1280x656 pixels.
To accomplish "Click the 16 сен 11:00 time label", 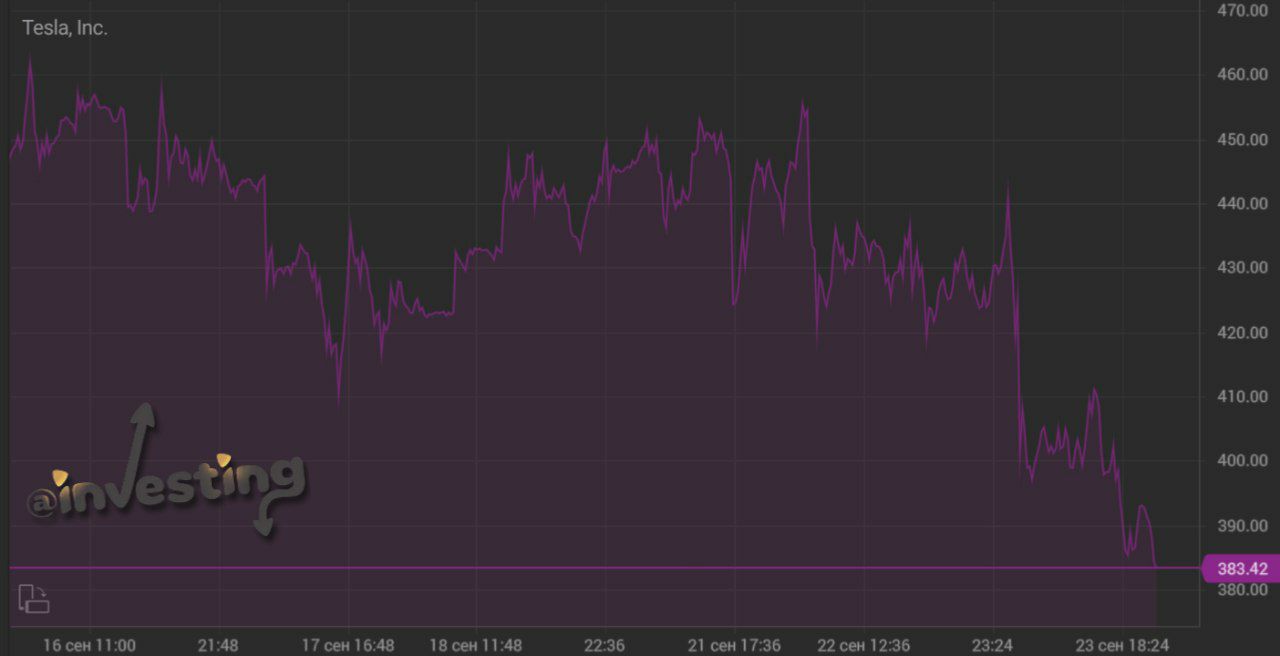I will 89,645.
